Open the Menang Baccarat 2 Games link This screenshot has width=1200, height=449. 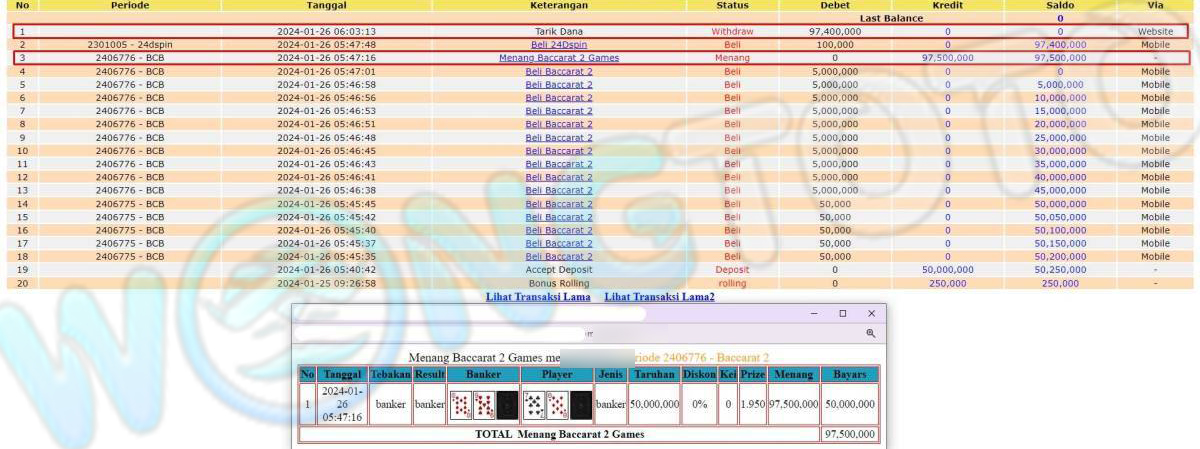tap(559, 58)
